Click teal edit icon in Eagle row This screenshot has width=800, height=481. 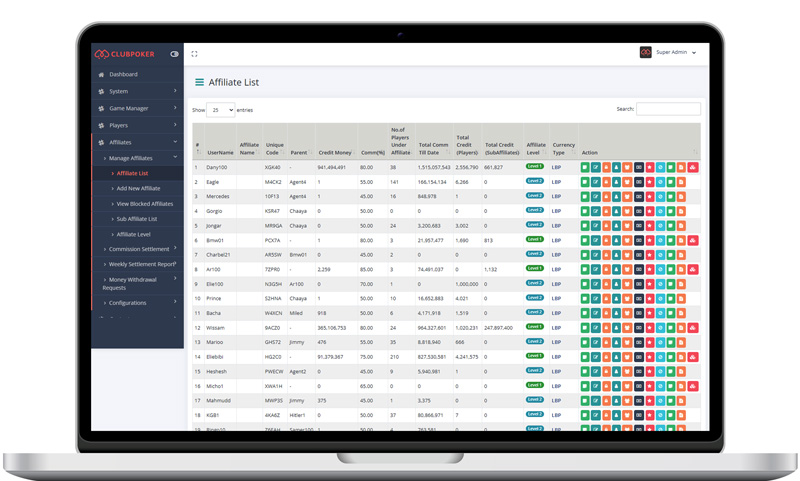tap(595, 182)
